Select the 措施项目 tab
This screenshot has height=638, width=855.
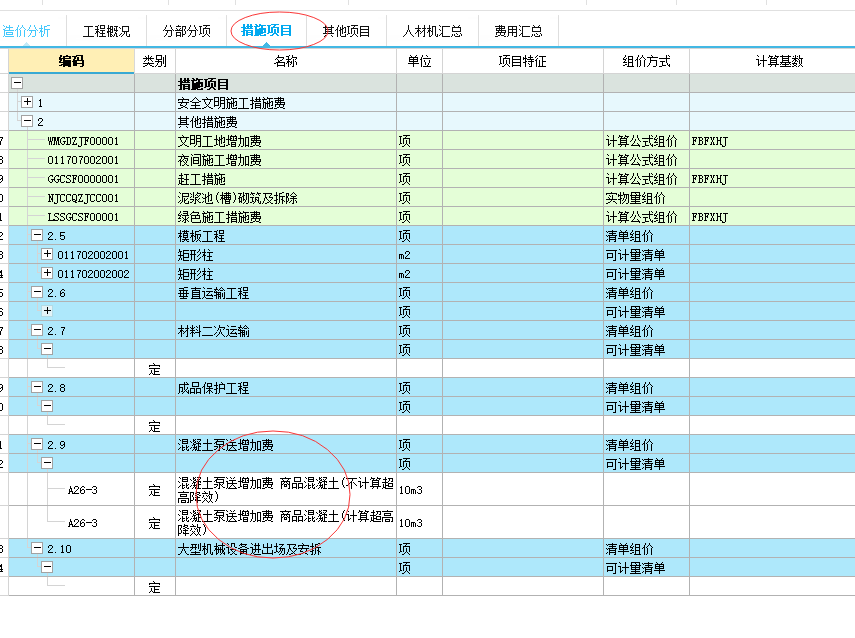click(x=267, y=31)
